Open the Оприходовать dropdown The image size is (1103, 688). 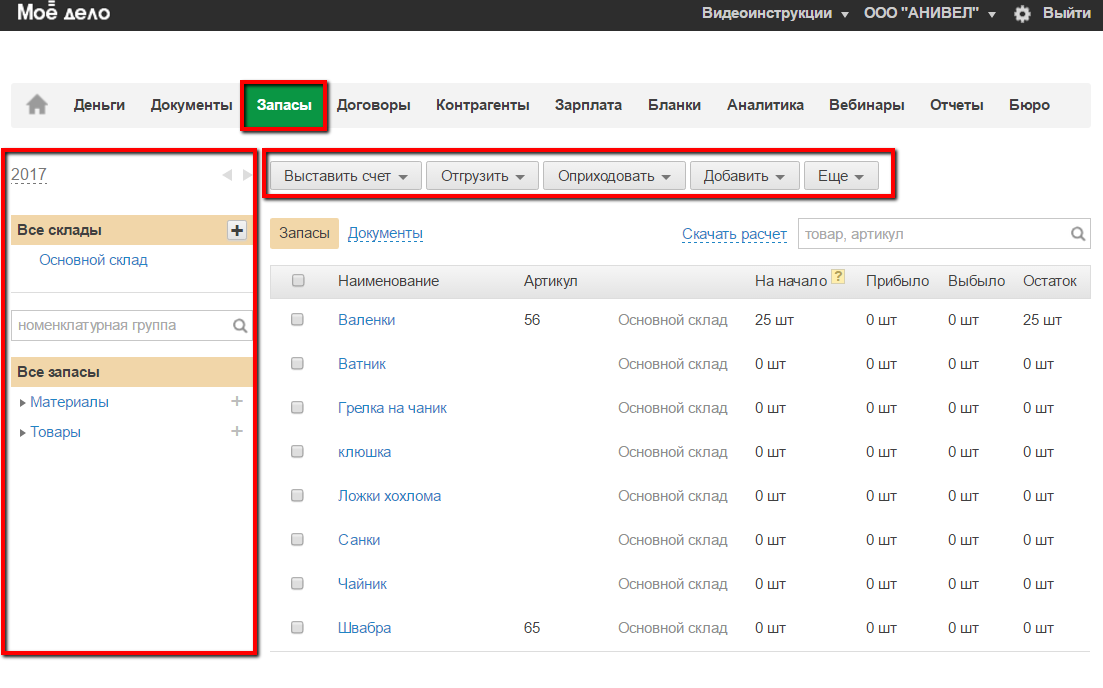613,176
